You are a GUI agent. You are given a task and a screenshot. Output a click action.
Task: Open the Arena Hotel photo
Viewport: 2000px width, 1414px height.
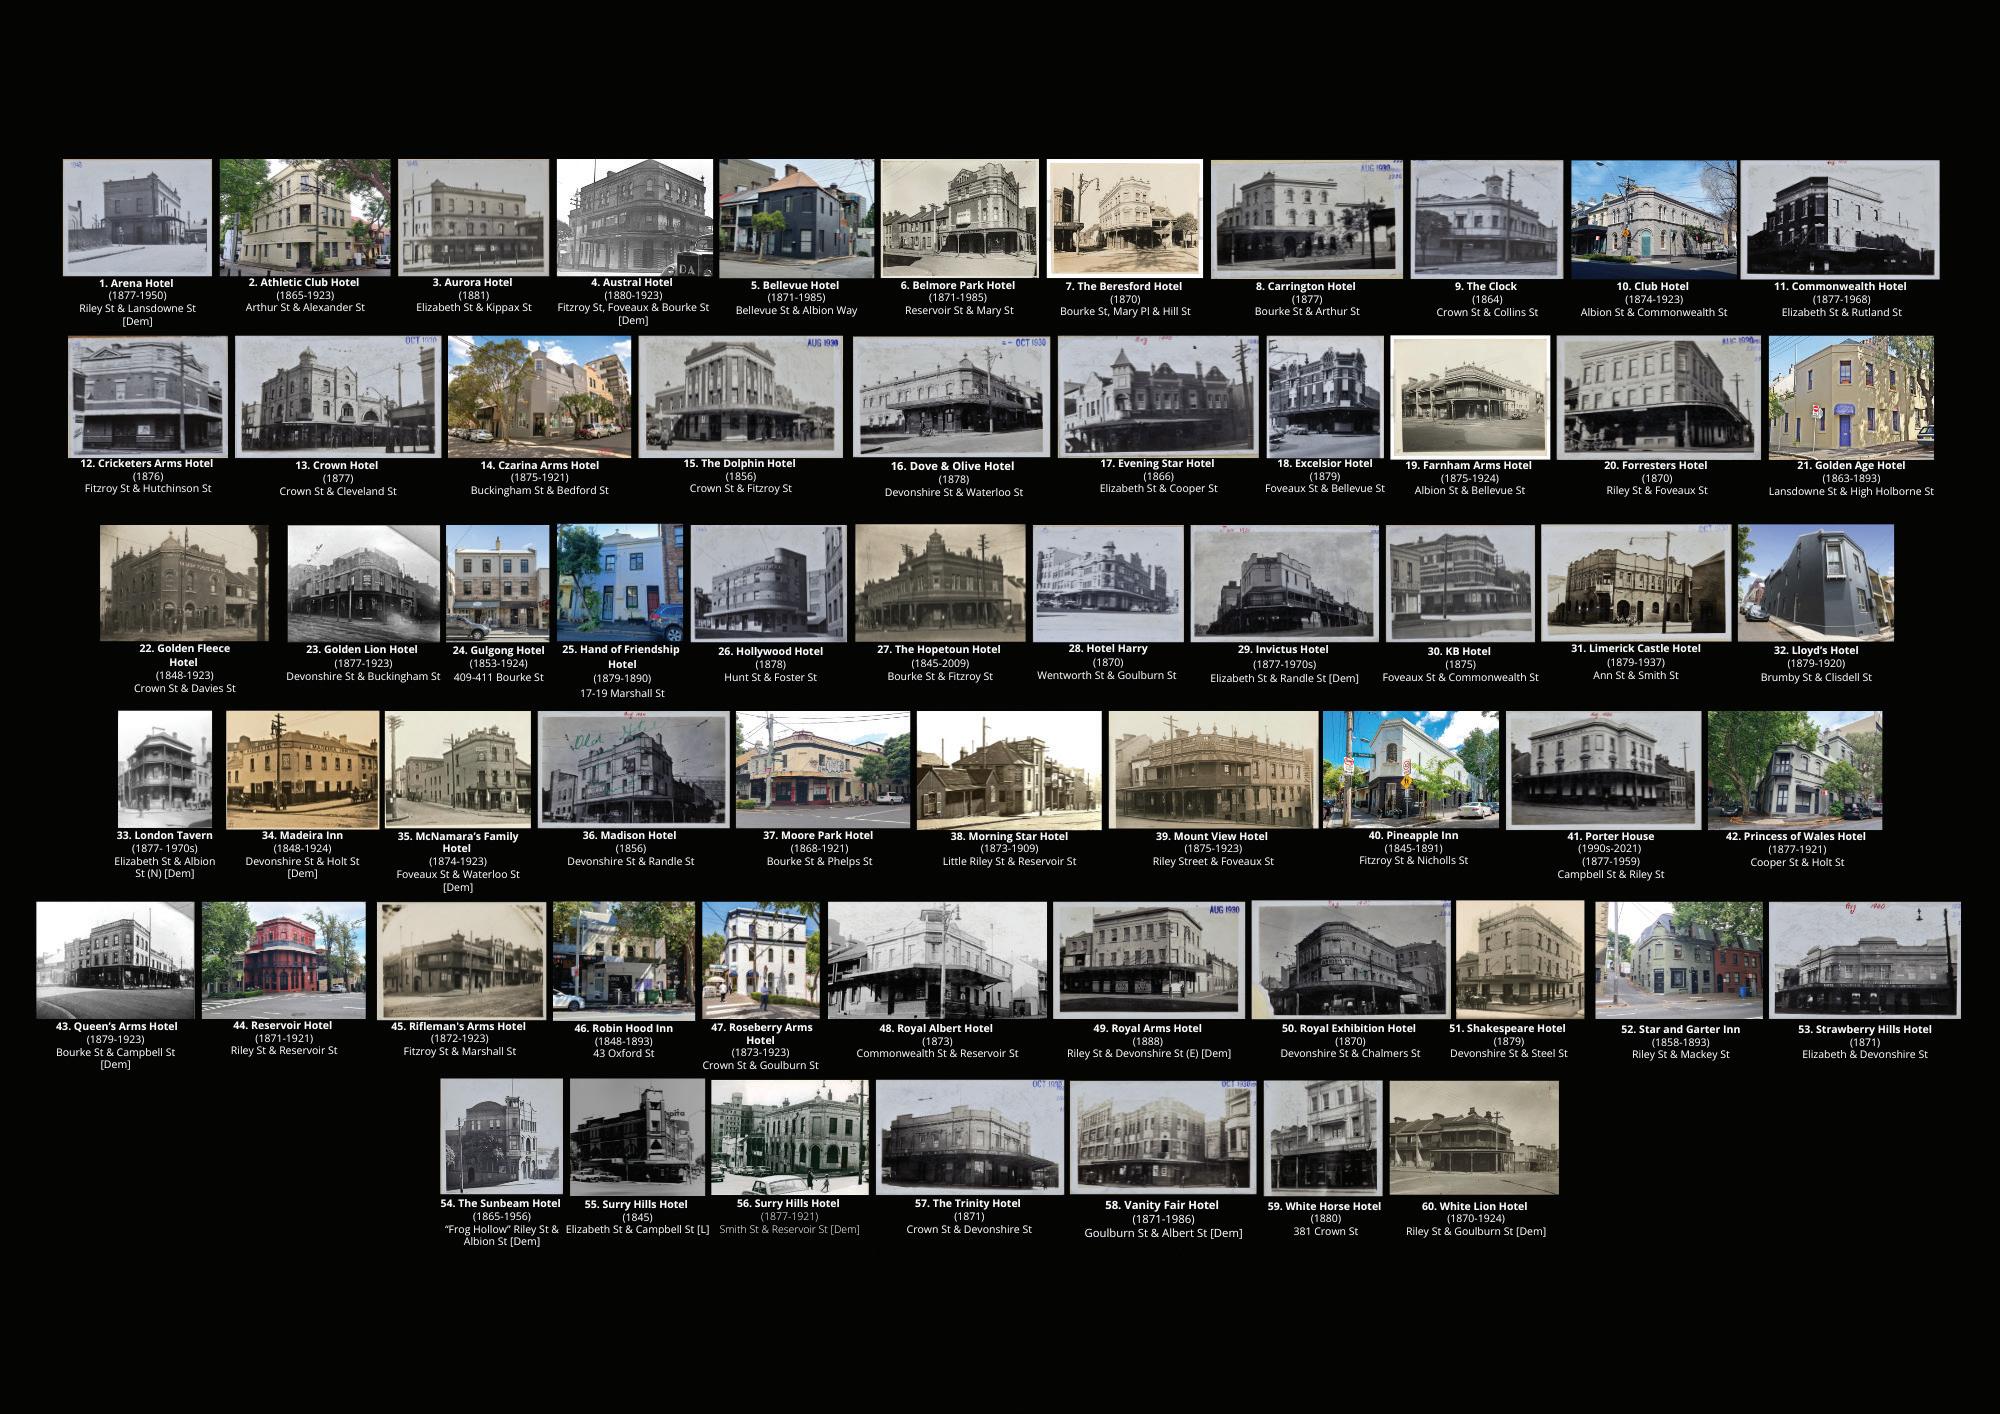137,217
